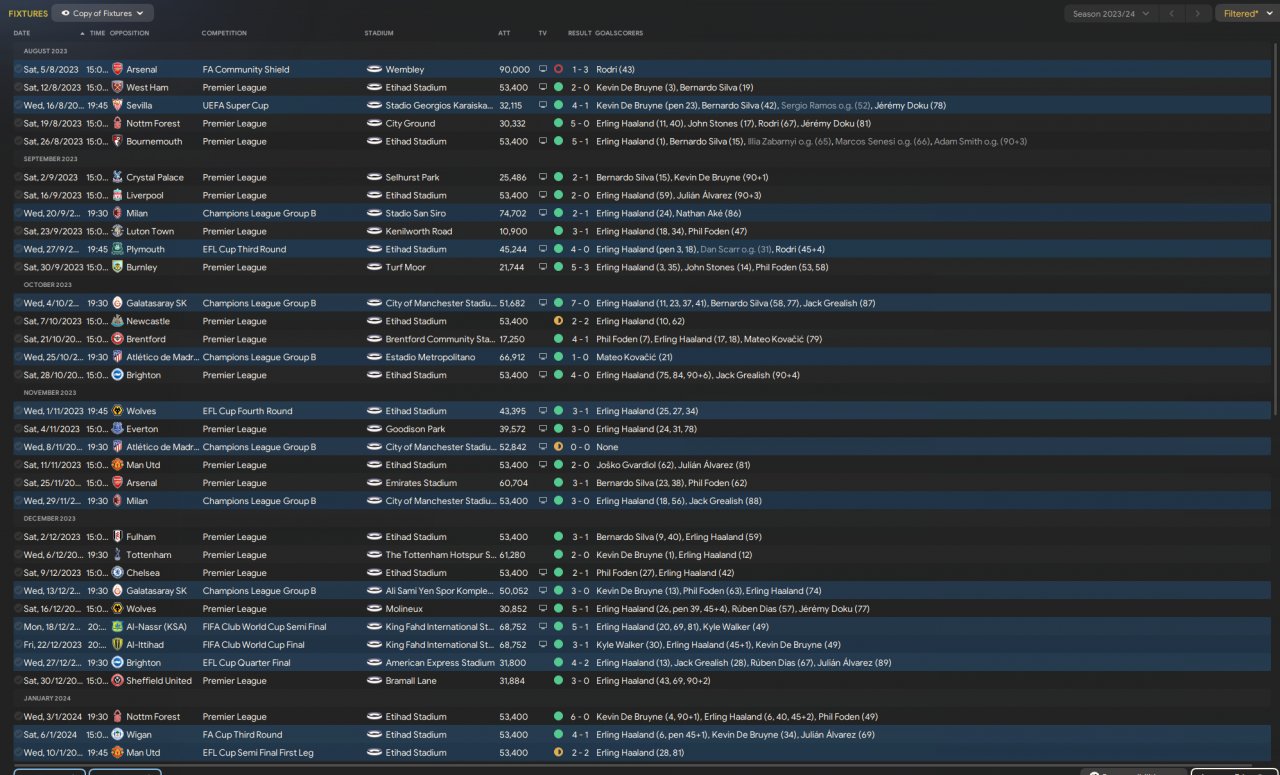Click the TV icon in the Sevilla row

point(543,106)
